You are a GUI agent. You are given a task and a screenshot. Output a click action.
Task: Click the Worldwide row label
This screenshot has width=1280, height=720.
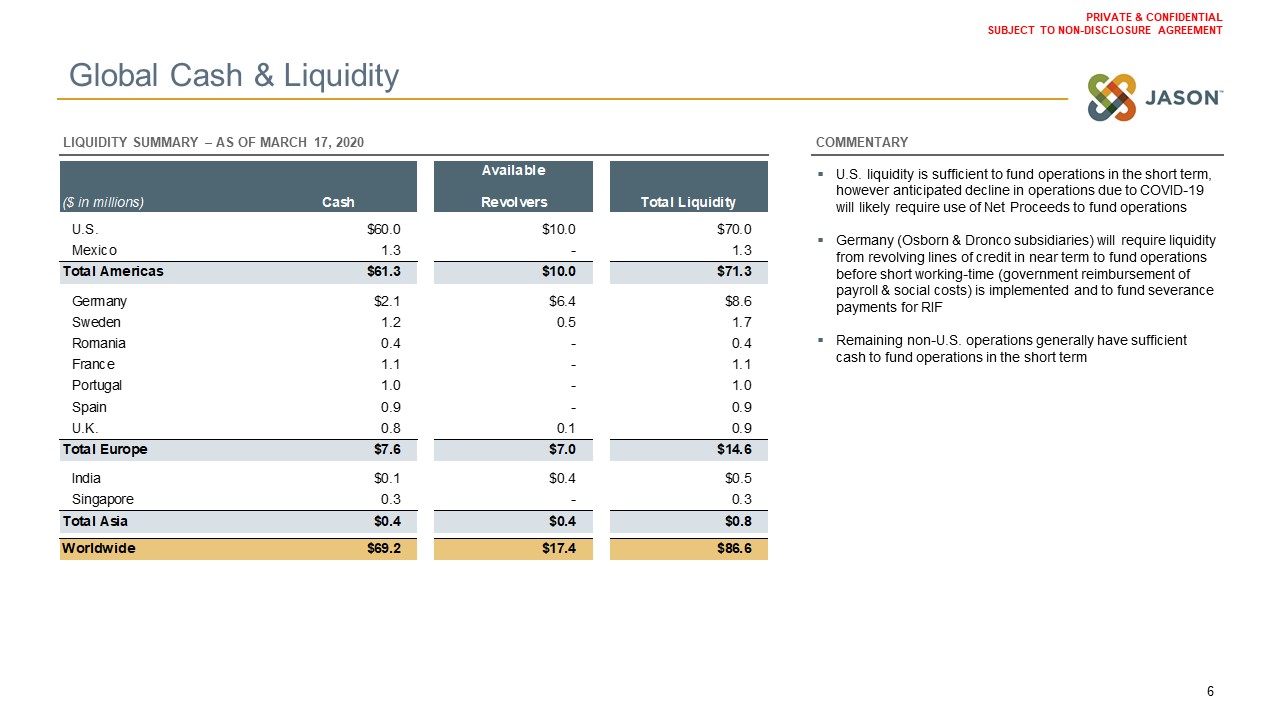(98, 548)
